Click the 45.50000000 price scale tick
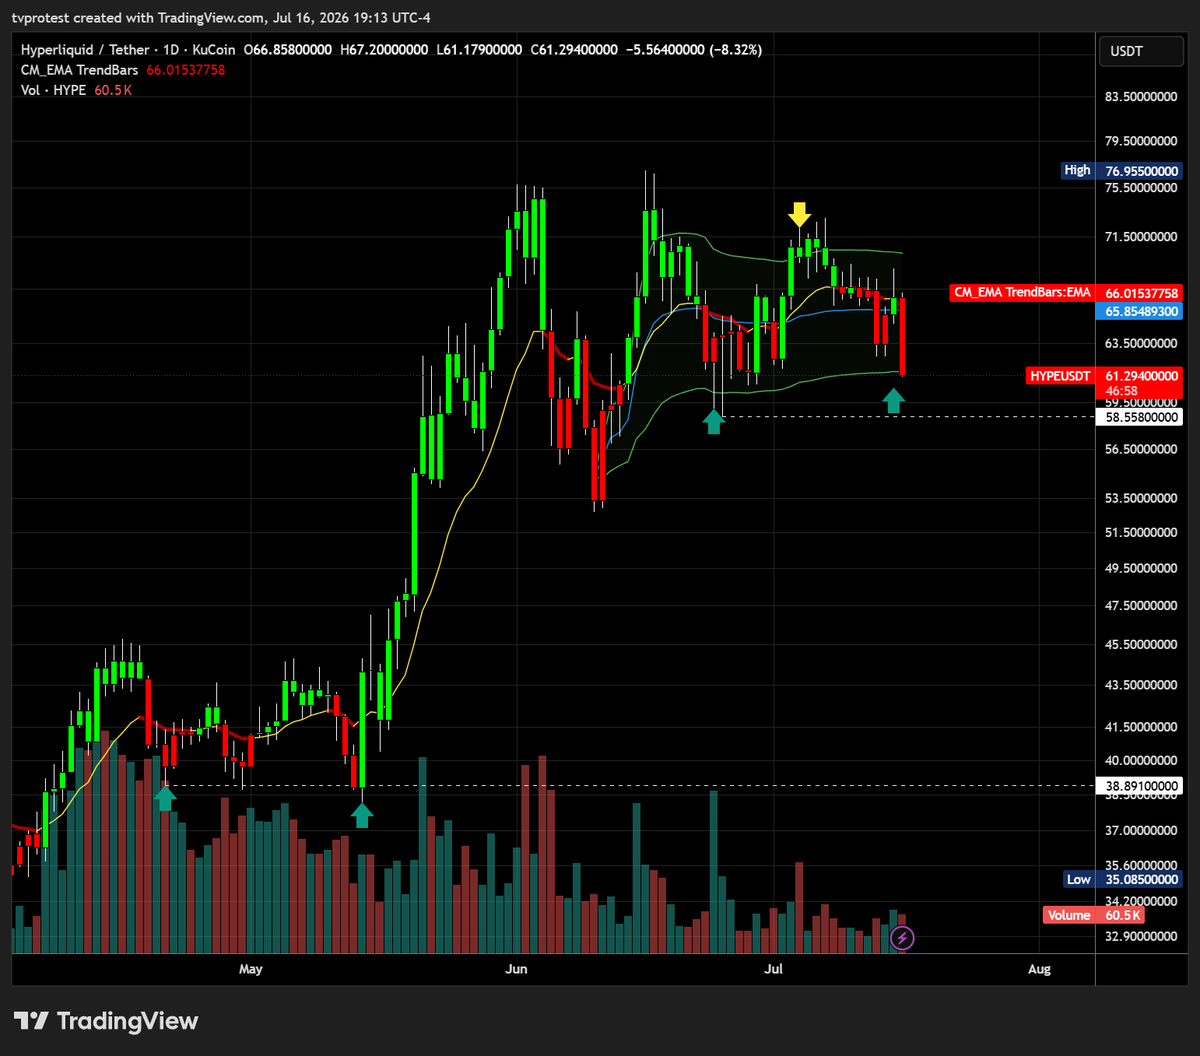 1143,645
